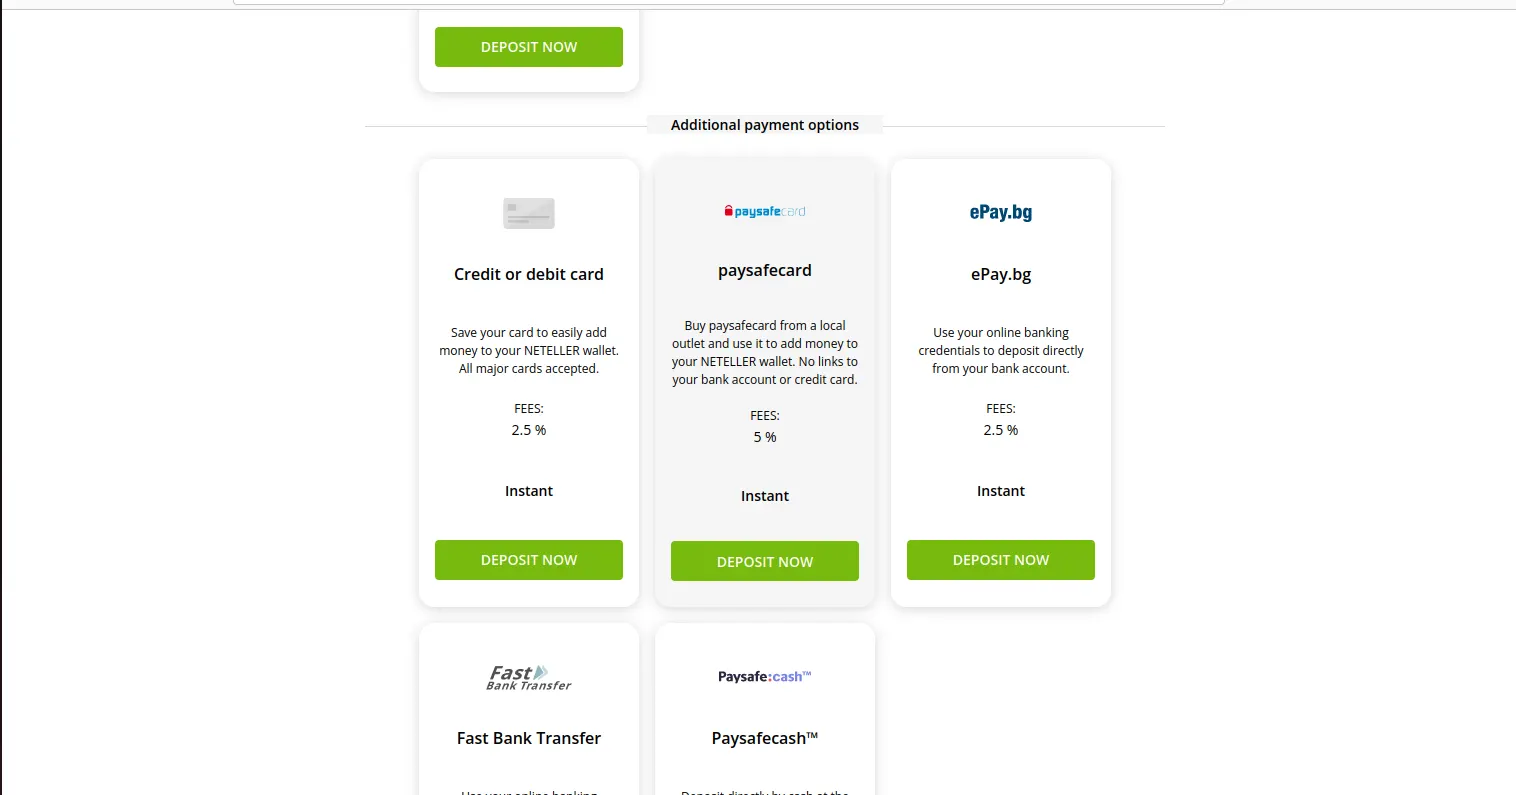Open the Fast Bank Transfer option title
This screenshot has height=795, width=1516.
pos(529,738)
